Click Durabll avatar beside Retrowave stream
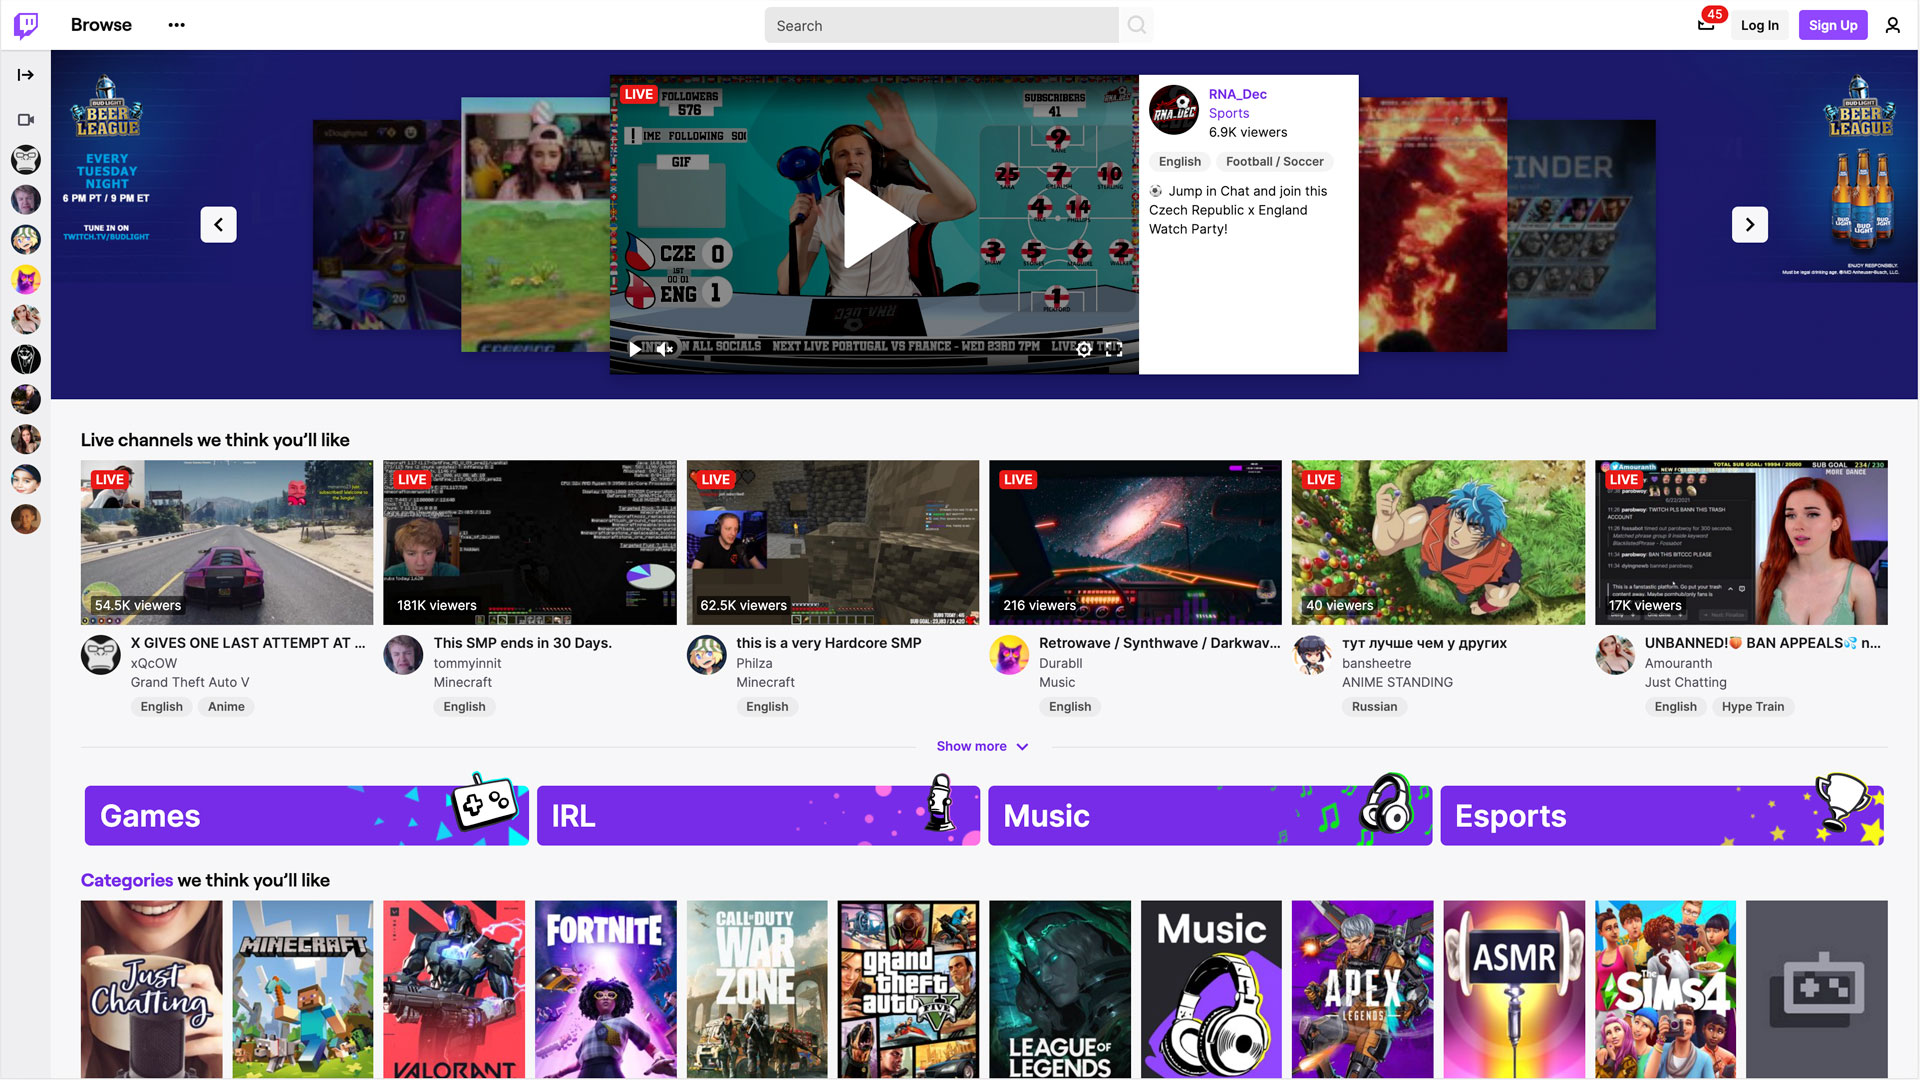Screen dimensions: 1920x1080 coord(1009,655)
